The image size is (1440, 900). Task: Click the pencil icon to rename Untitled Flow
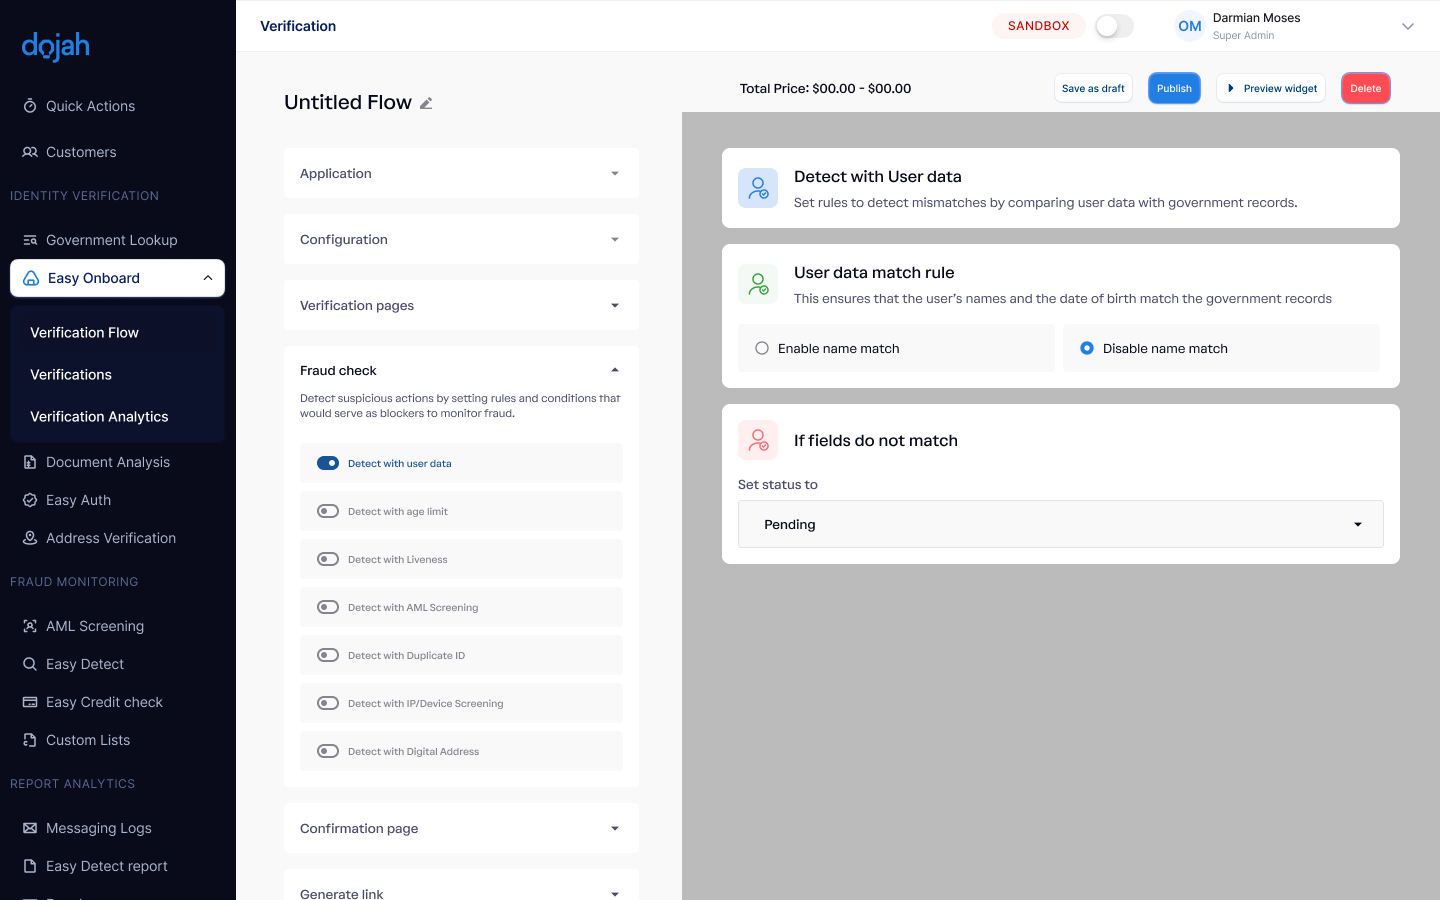pyautogui.click(x=426, y=103)
